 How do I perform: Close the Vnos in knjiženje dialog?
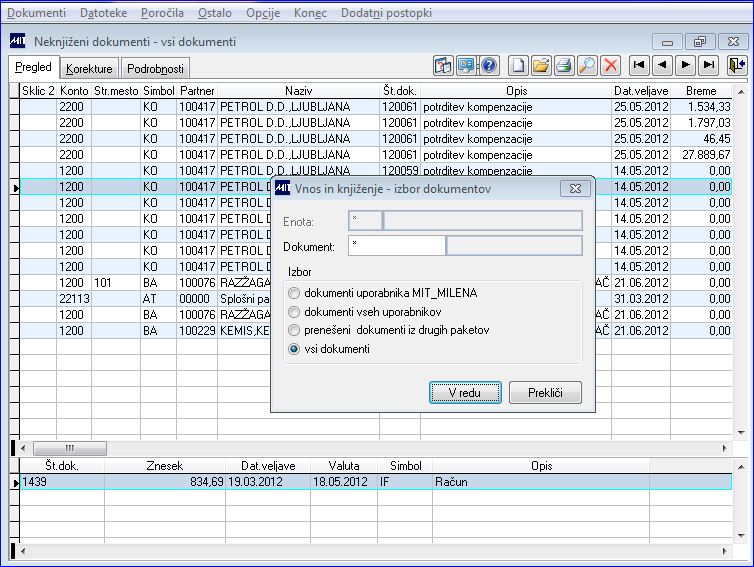pos(575,189)
